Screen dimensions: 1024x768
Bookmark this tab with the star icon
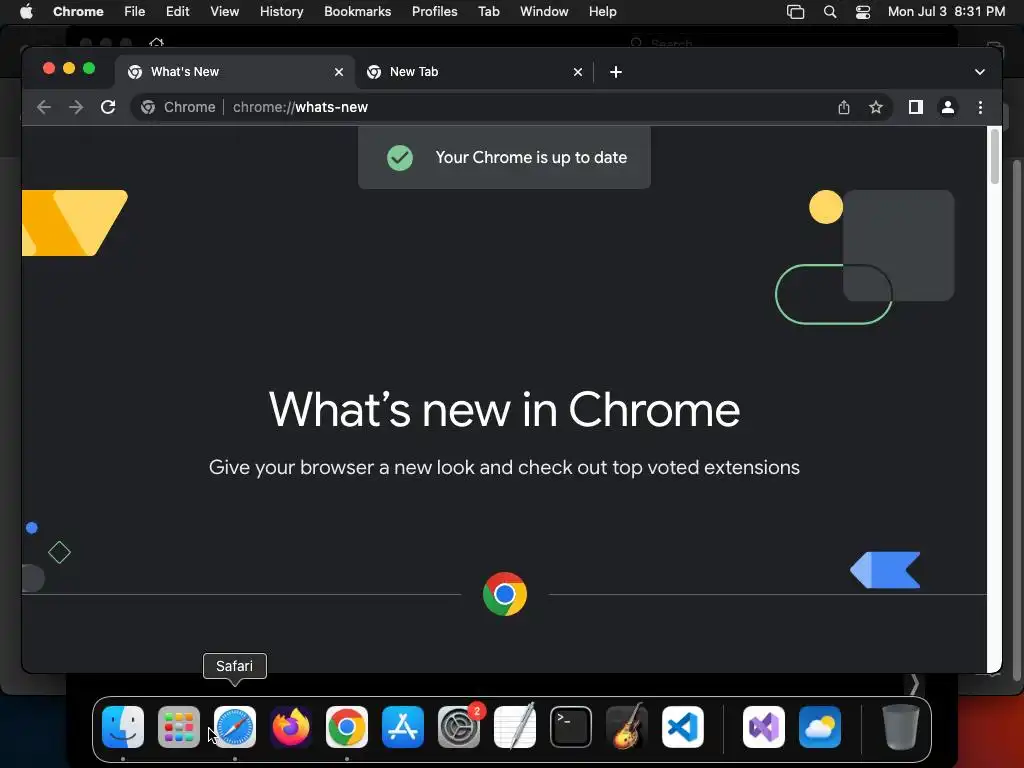point(876,107)
